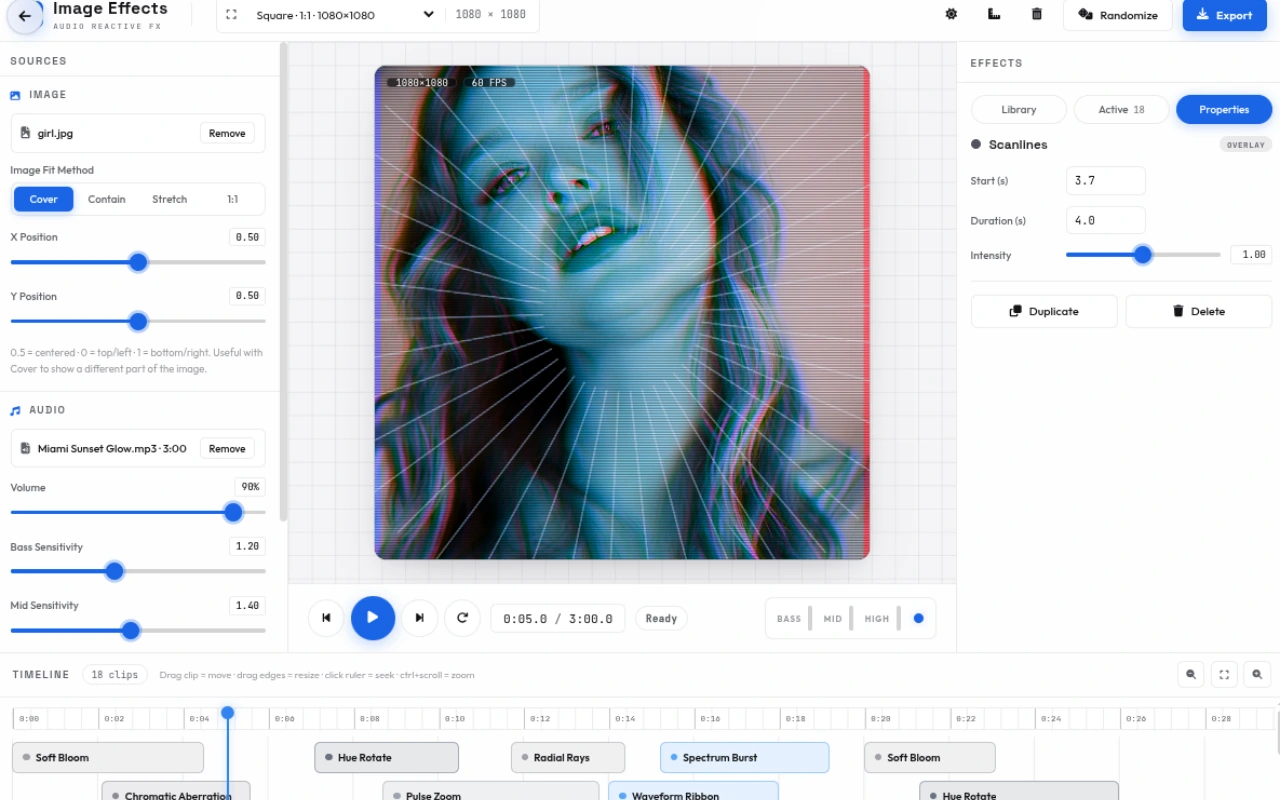Click the girl.jpg file icon
The width and height of the screenshot is (1280, 800).
click(x=26, y=133)
